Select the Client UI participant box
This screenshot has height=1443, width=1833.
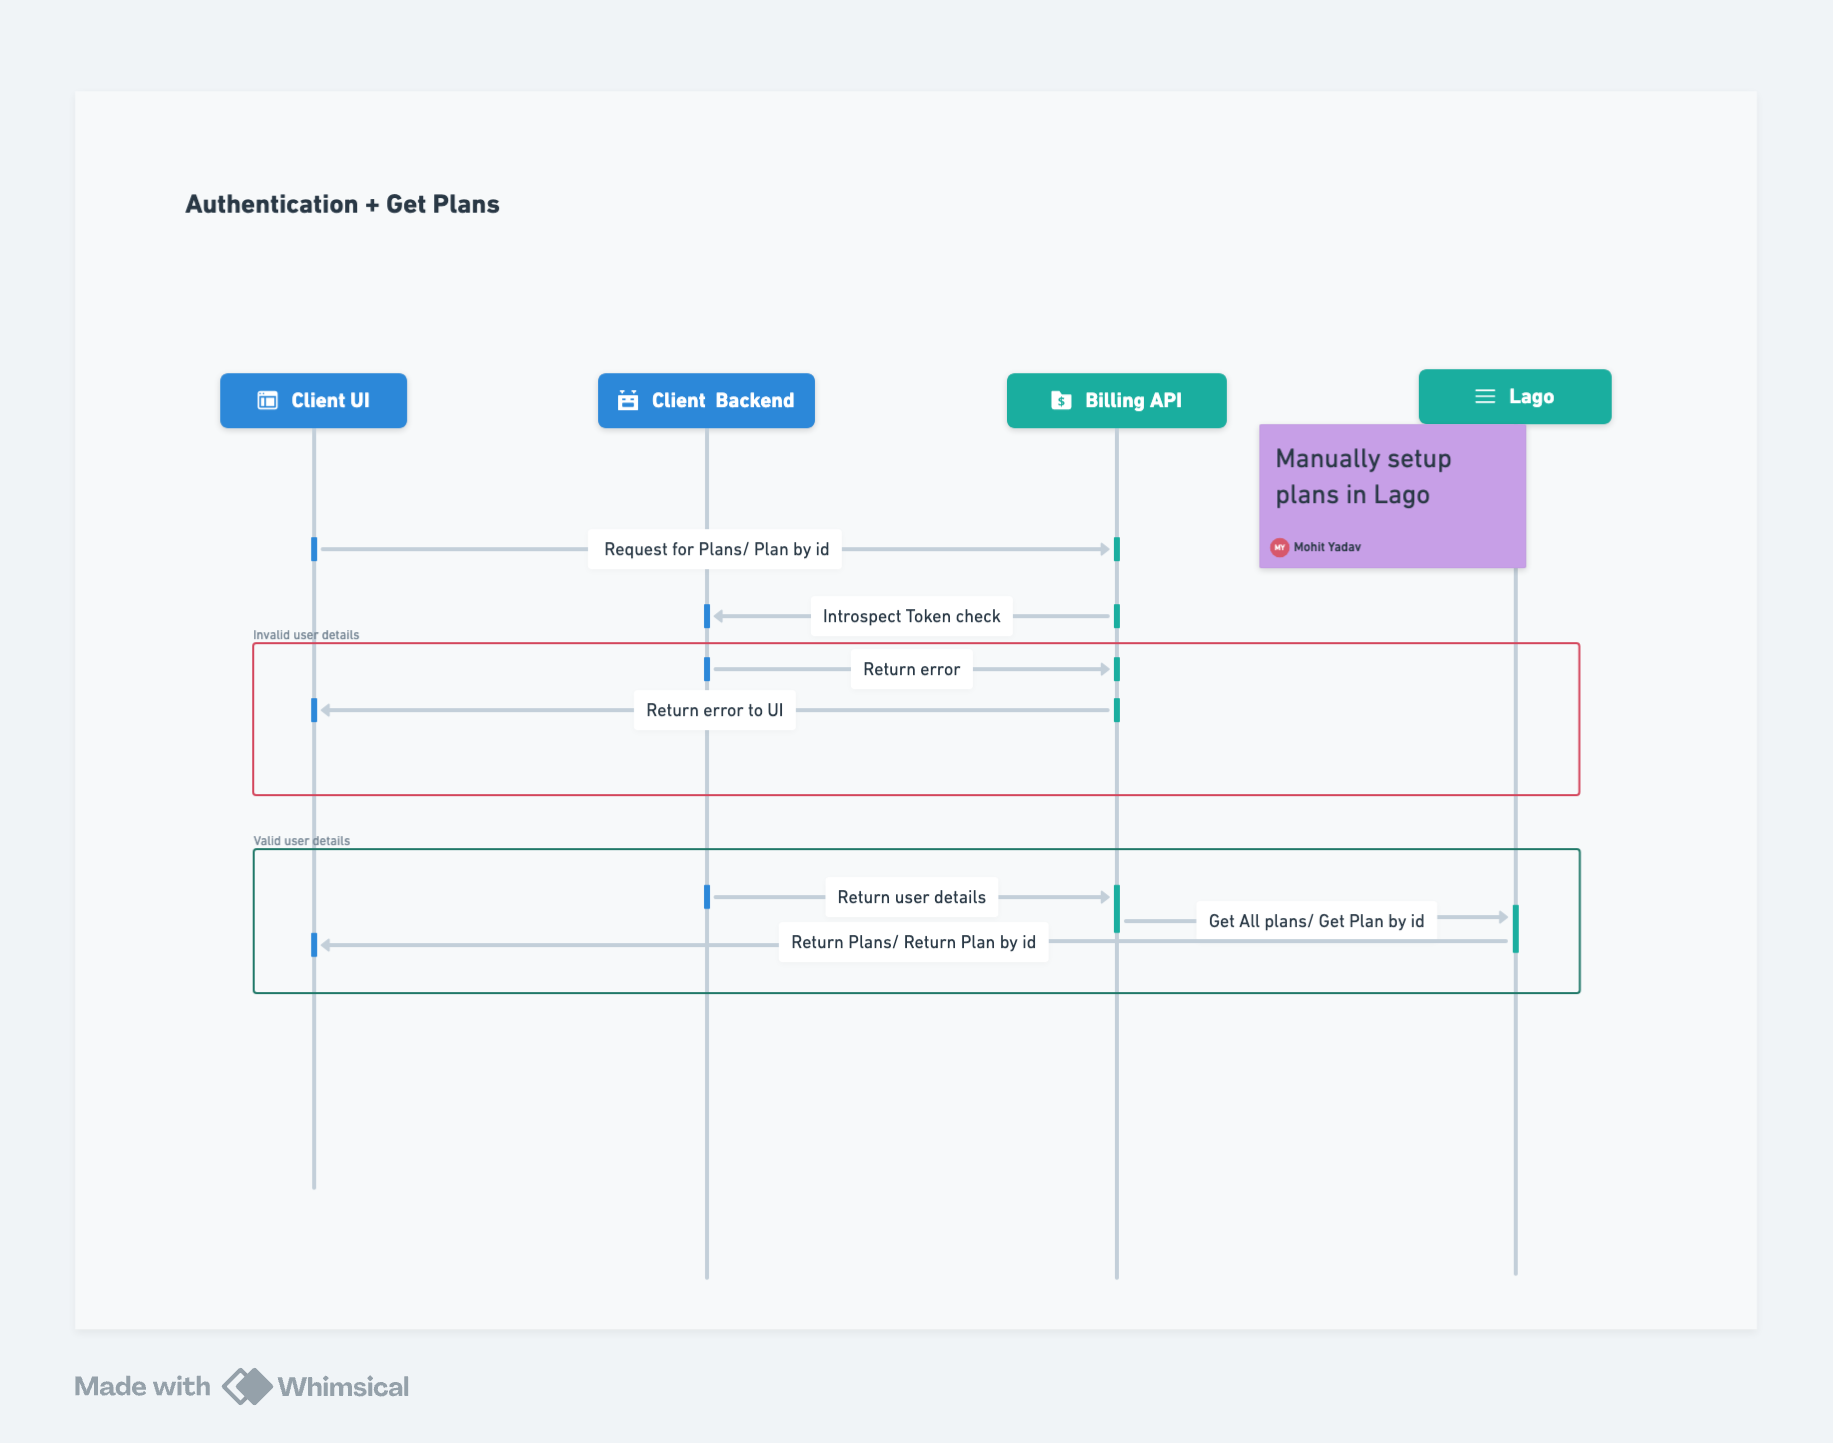313,400
